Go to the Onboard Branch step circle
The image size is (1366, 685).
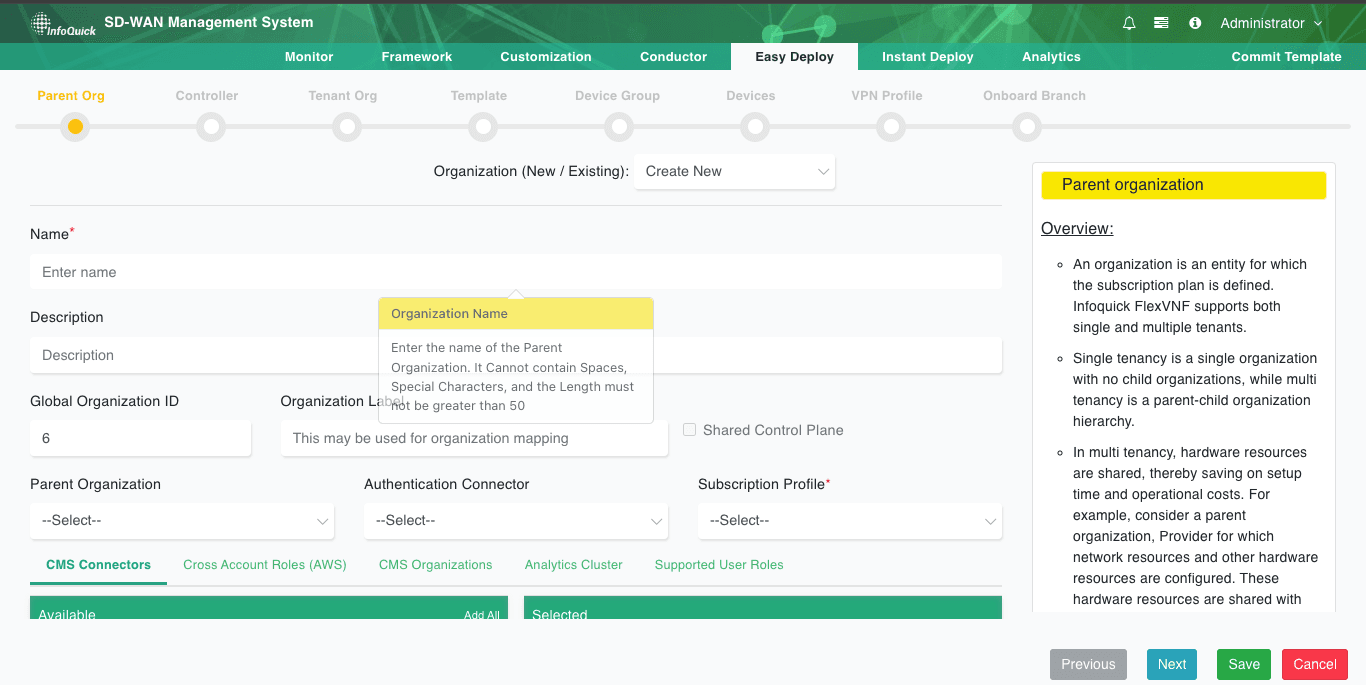pyautogui.click(x=1027, y=127)
